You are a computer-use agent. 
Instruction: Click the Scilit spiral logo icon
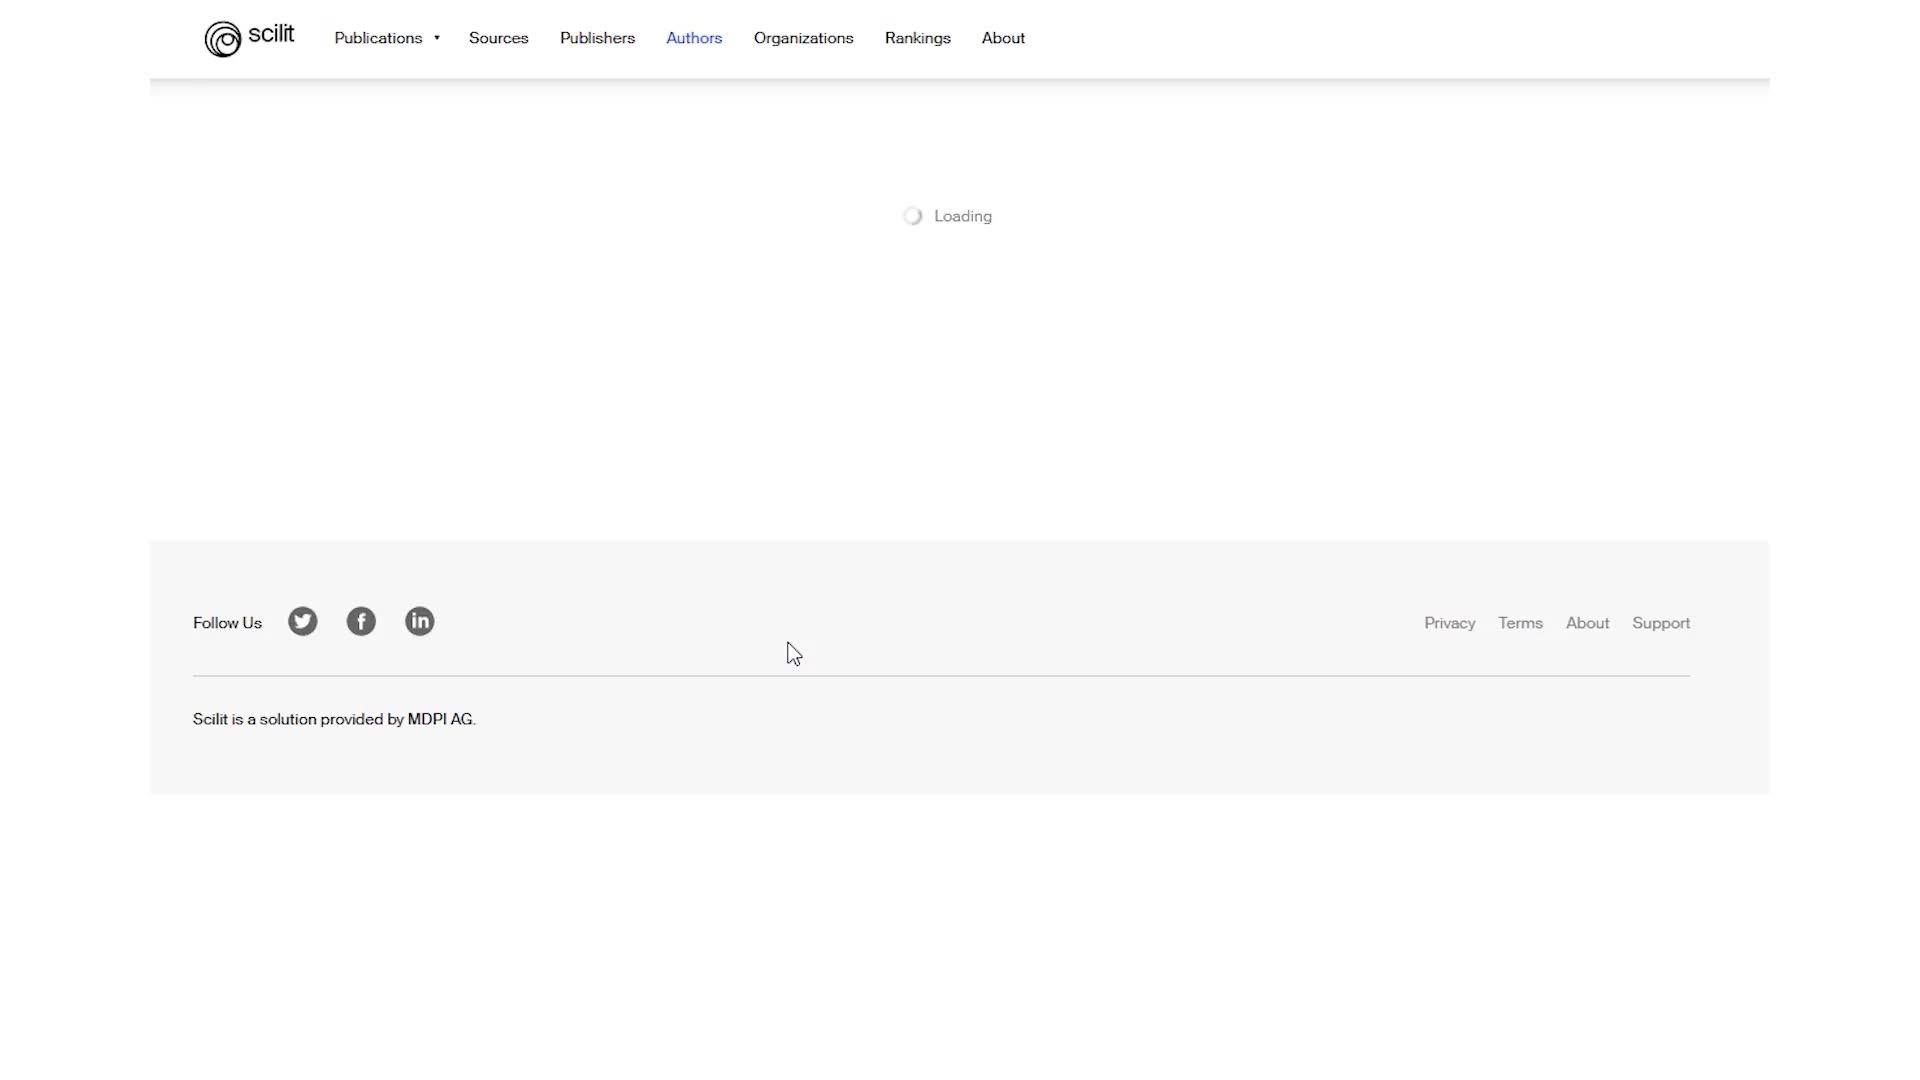(222, 39)
